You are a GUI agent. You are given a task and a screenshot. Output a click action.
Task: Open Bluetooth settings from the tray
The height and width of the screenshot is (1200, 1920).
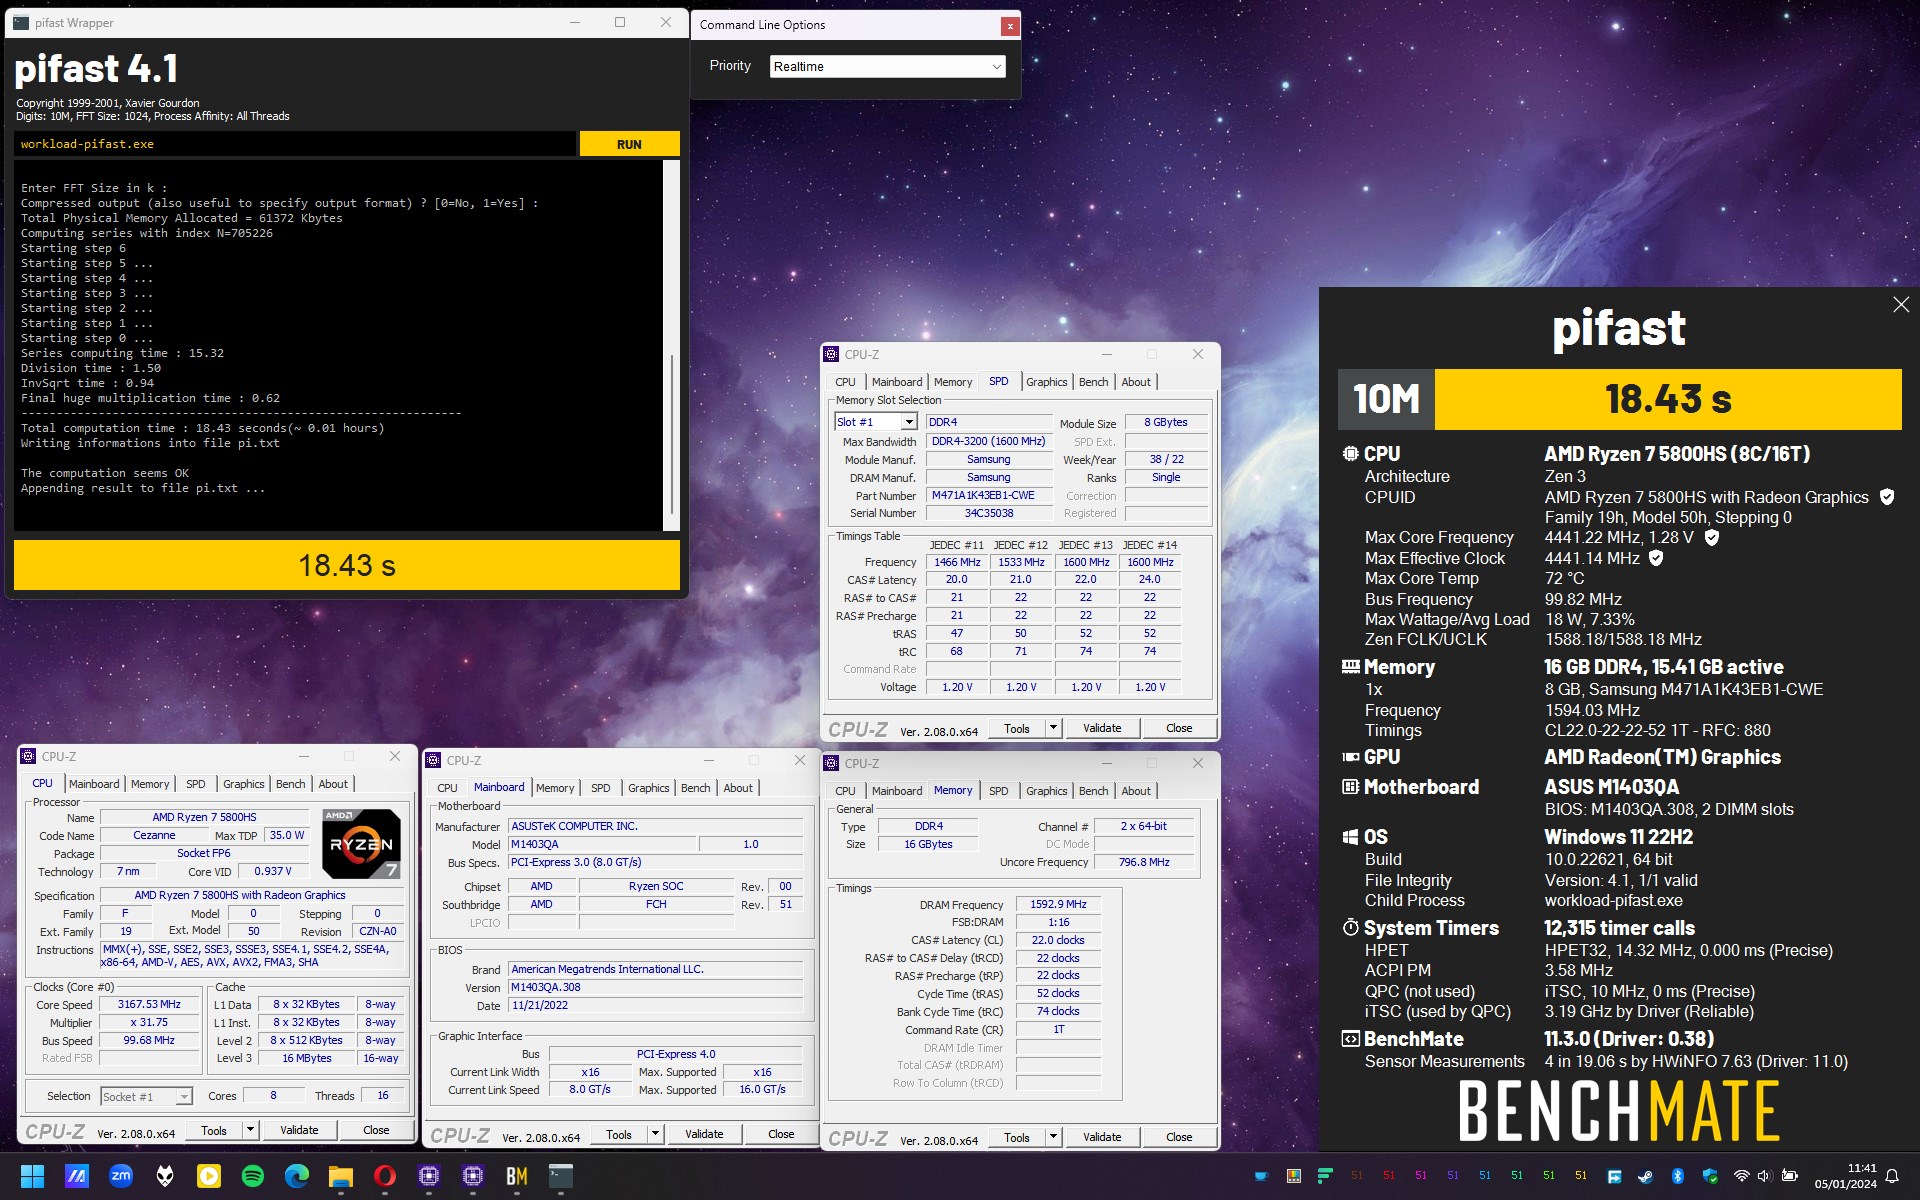[x=1678, y=1176]
